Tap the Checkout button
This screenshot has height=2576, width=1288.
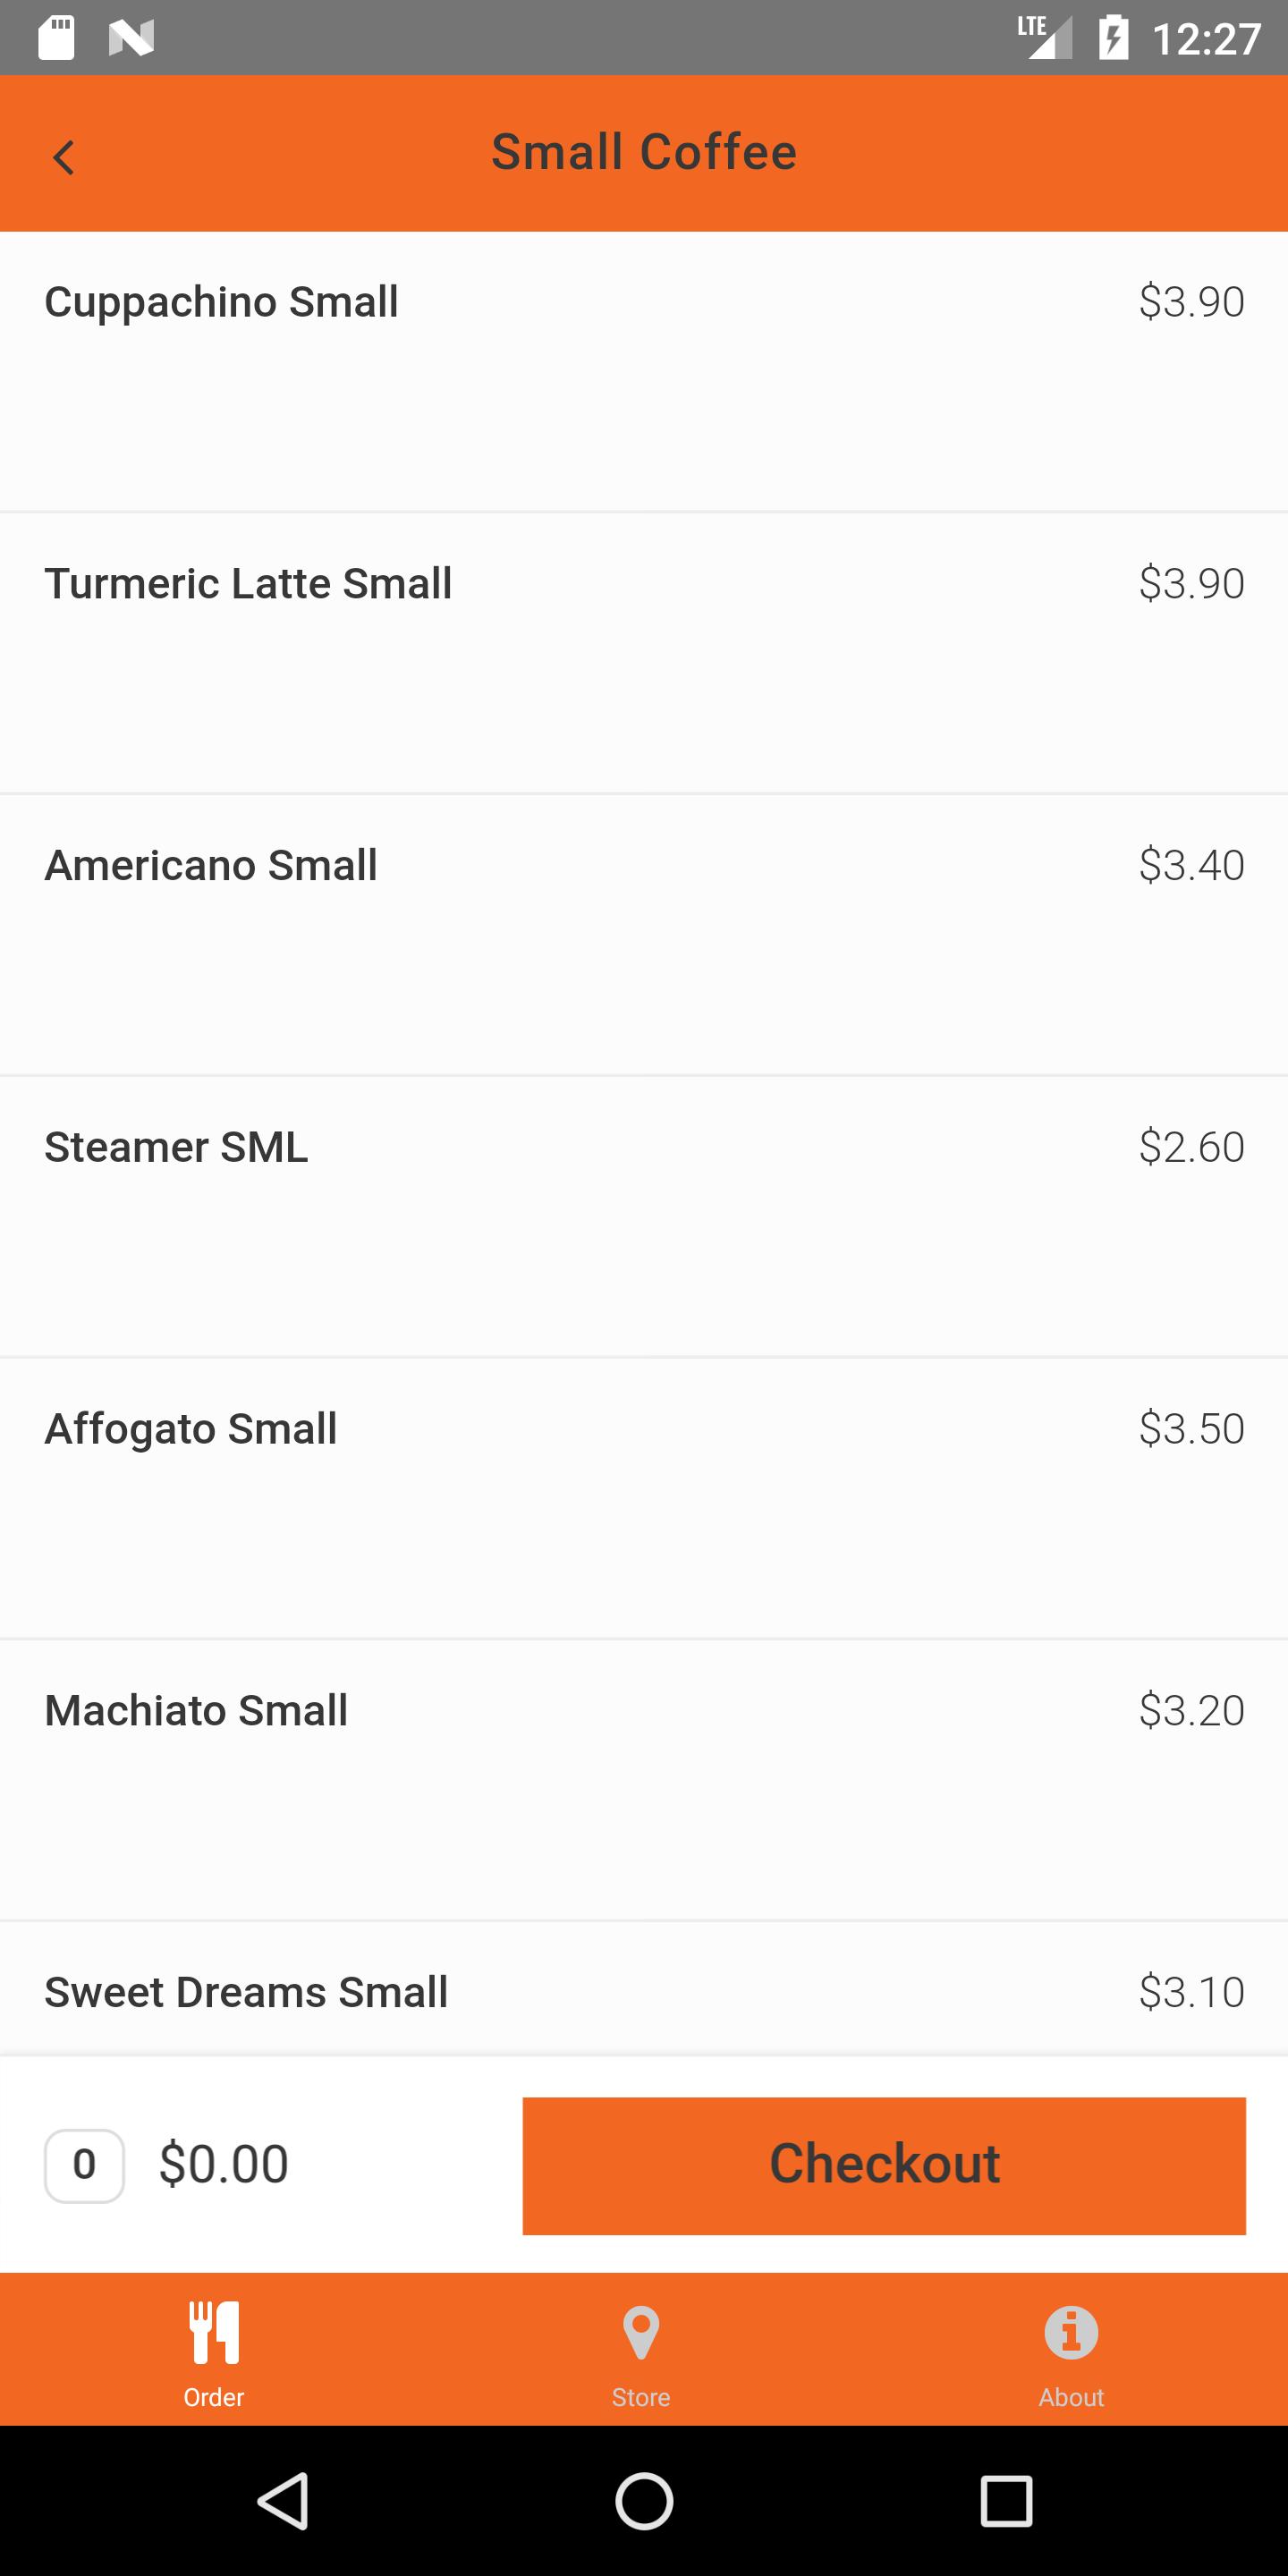[884, 2165]
